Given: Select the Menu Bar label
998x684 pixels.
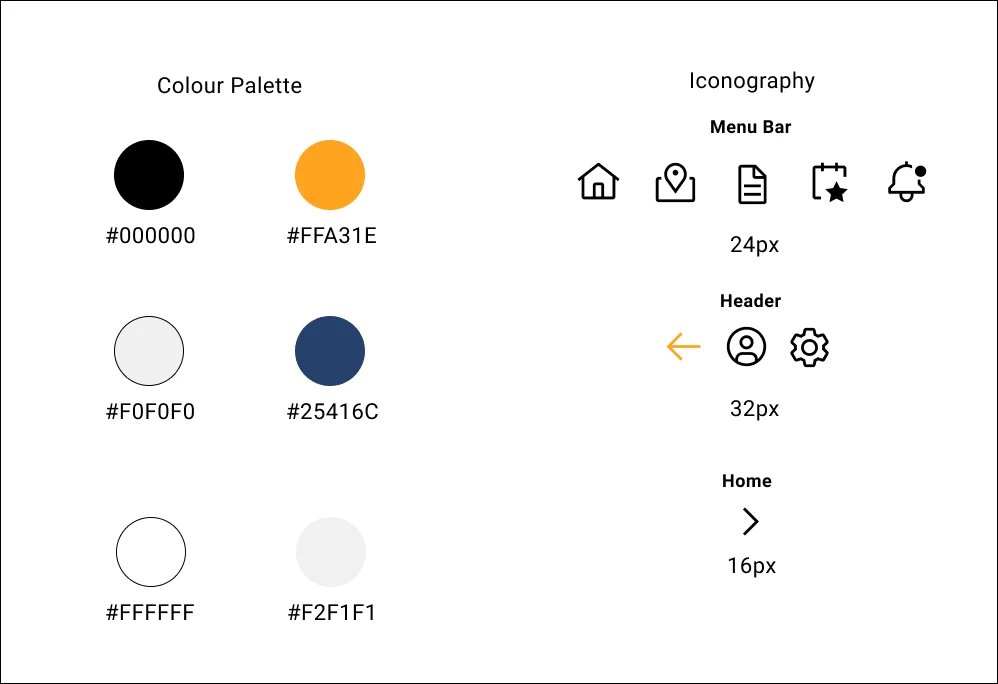Looking at the screenshot, I should click(x=751, y=127).
